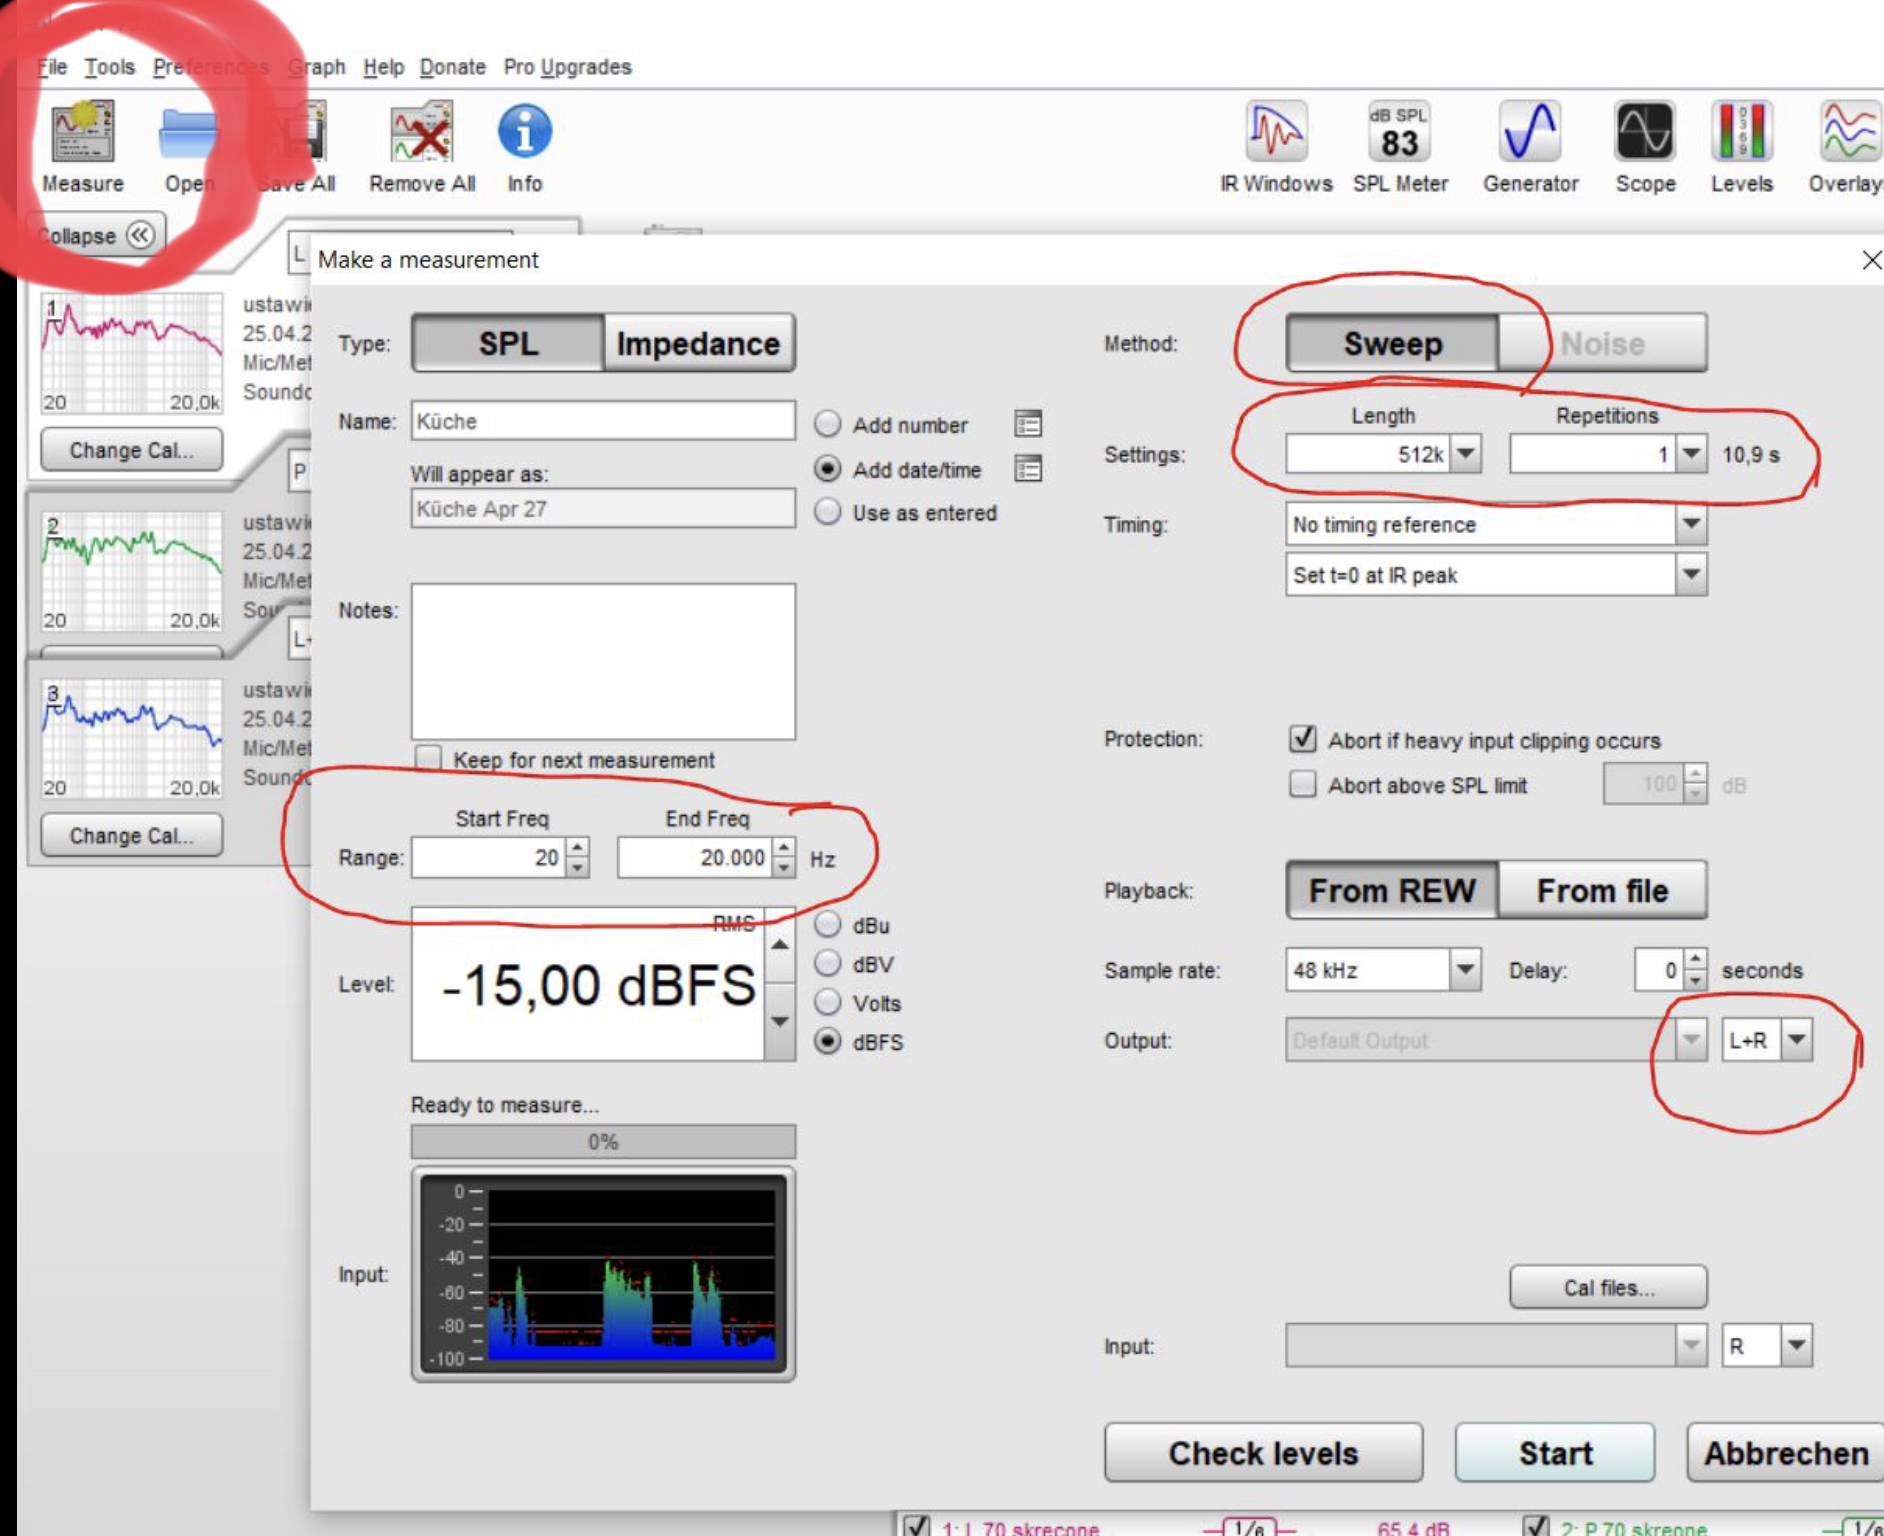Select From REW playback
Viewport: 1884px width, 1536px height.
tap(1392, 890)
